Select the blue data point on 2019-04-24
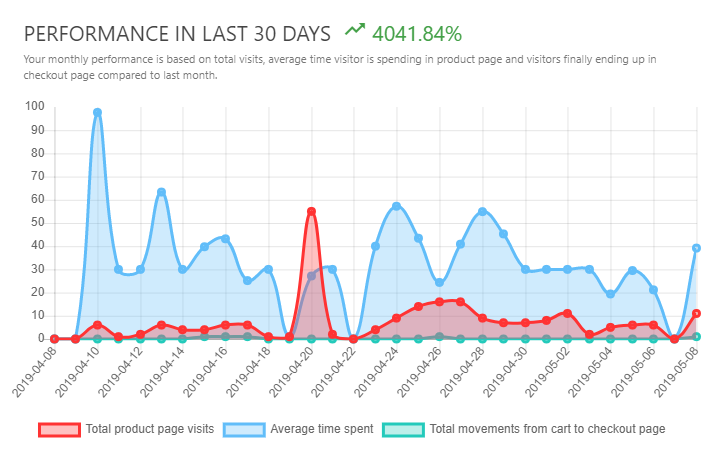Screen dimensions: 724x467 click(x=396, y=206)
